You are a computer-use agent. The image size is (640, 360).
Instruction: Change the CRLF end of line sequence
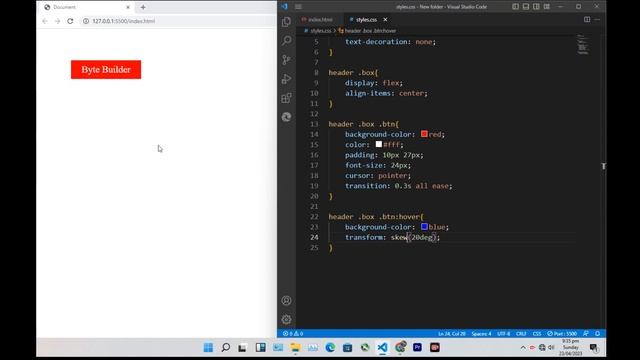pyautogui.click(x=521, y=333)
